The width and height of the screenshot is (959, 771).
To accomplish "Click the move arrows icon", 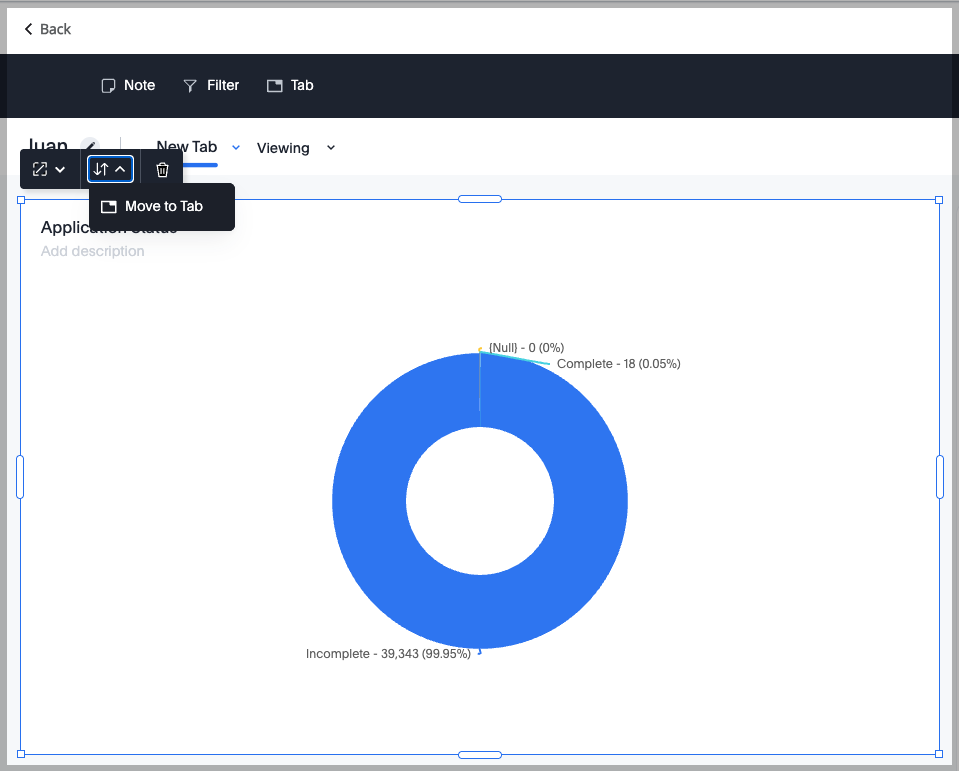I will pyautogui.click(x=100, y=170).
